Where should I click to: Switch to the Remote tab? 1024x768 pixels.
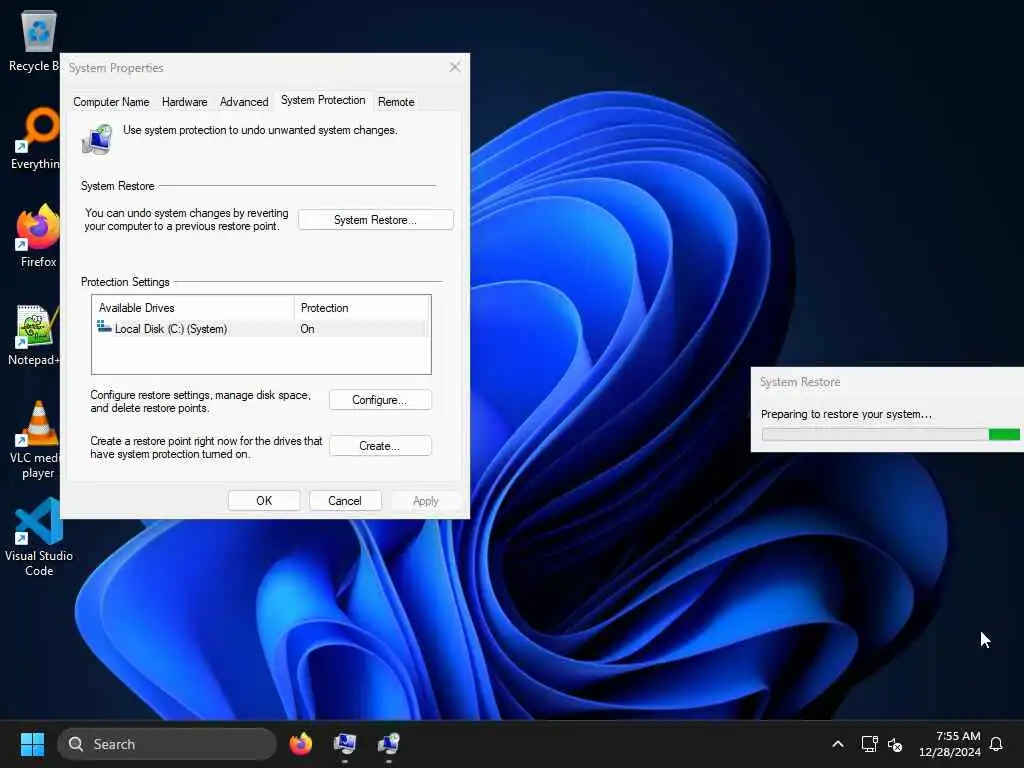pyautogui.click(x=396, y=102)
